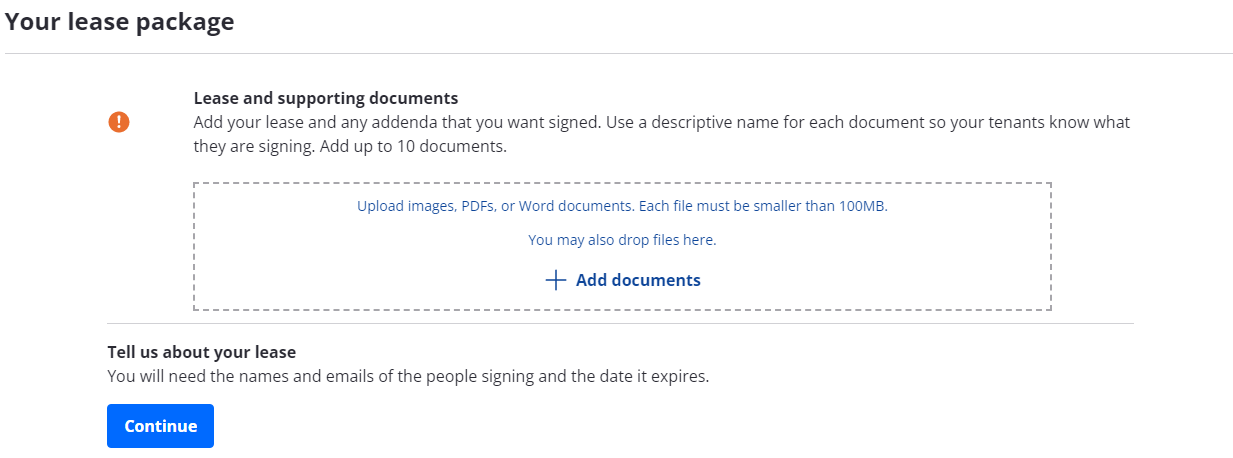This screenshot has width=1233, height=458.
Task: Click the divider line under the page title
Action: coord(619,53)
